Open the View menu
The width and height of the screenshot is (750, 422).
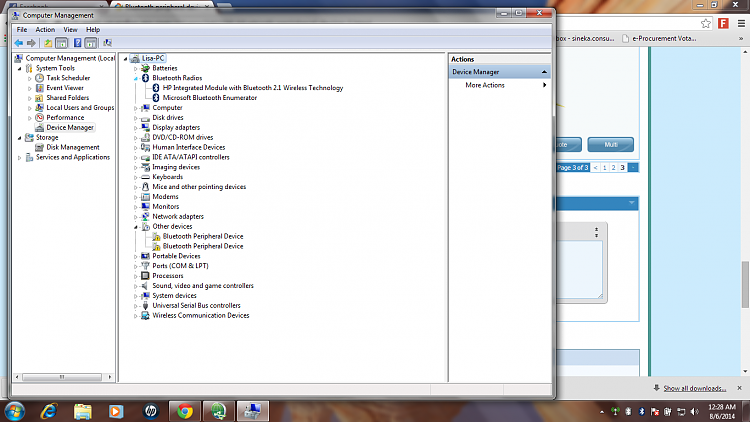pos(70,30)
